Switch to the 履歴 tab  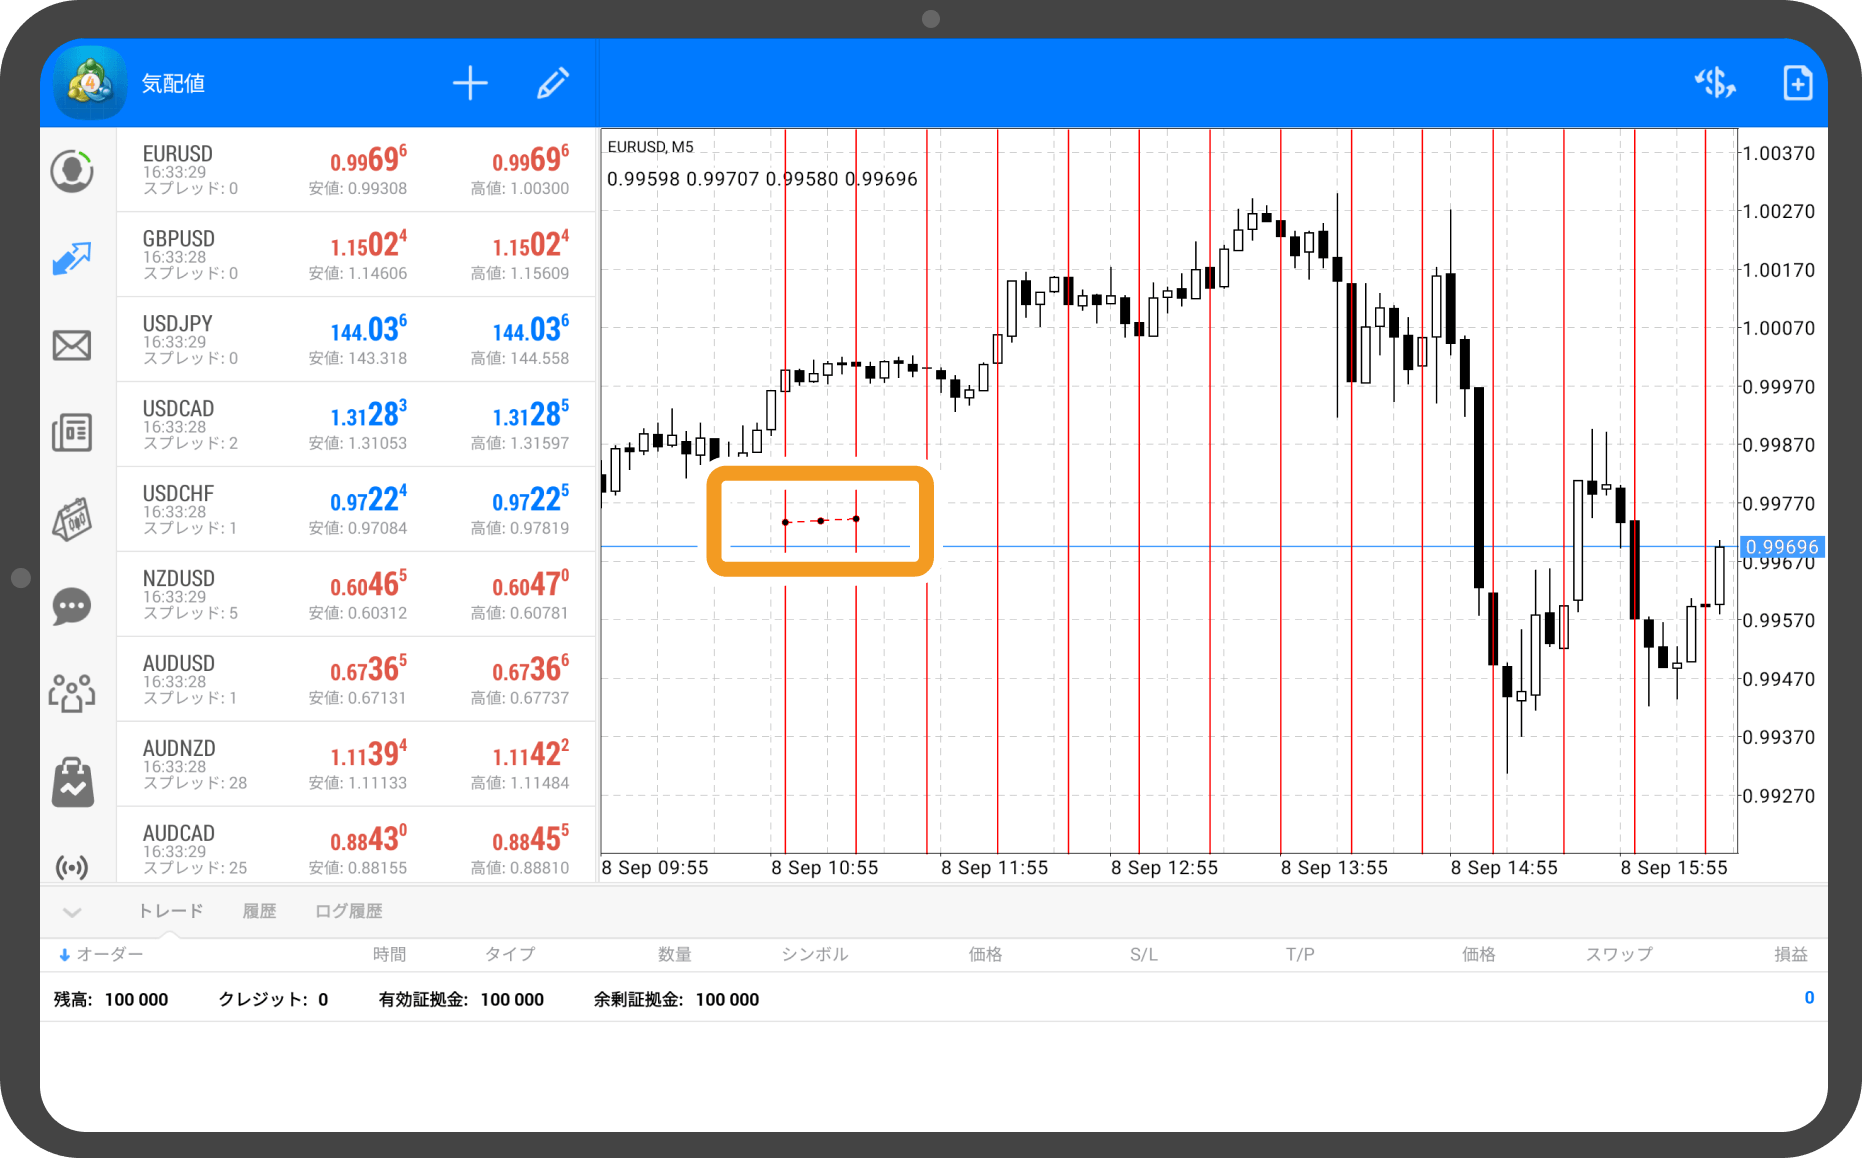pyautogui.click(x=259, y=911)
